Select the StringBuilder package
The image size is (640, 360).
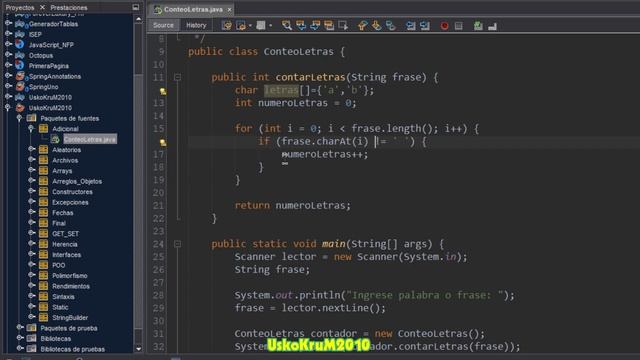pos(70,318)
